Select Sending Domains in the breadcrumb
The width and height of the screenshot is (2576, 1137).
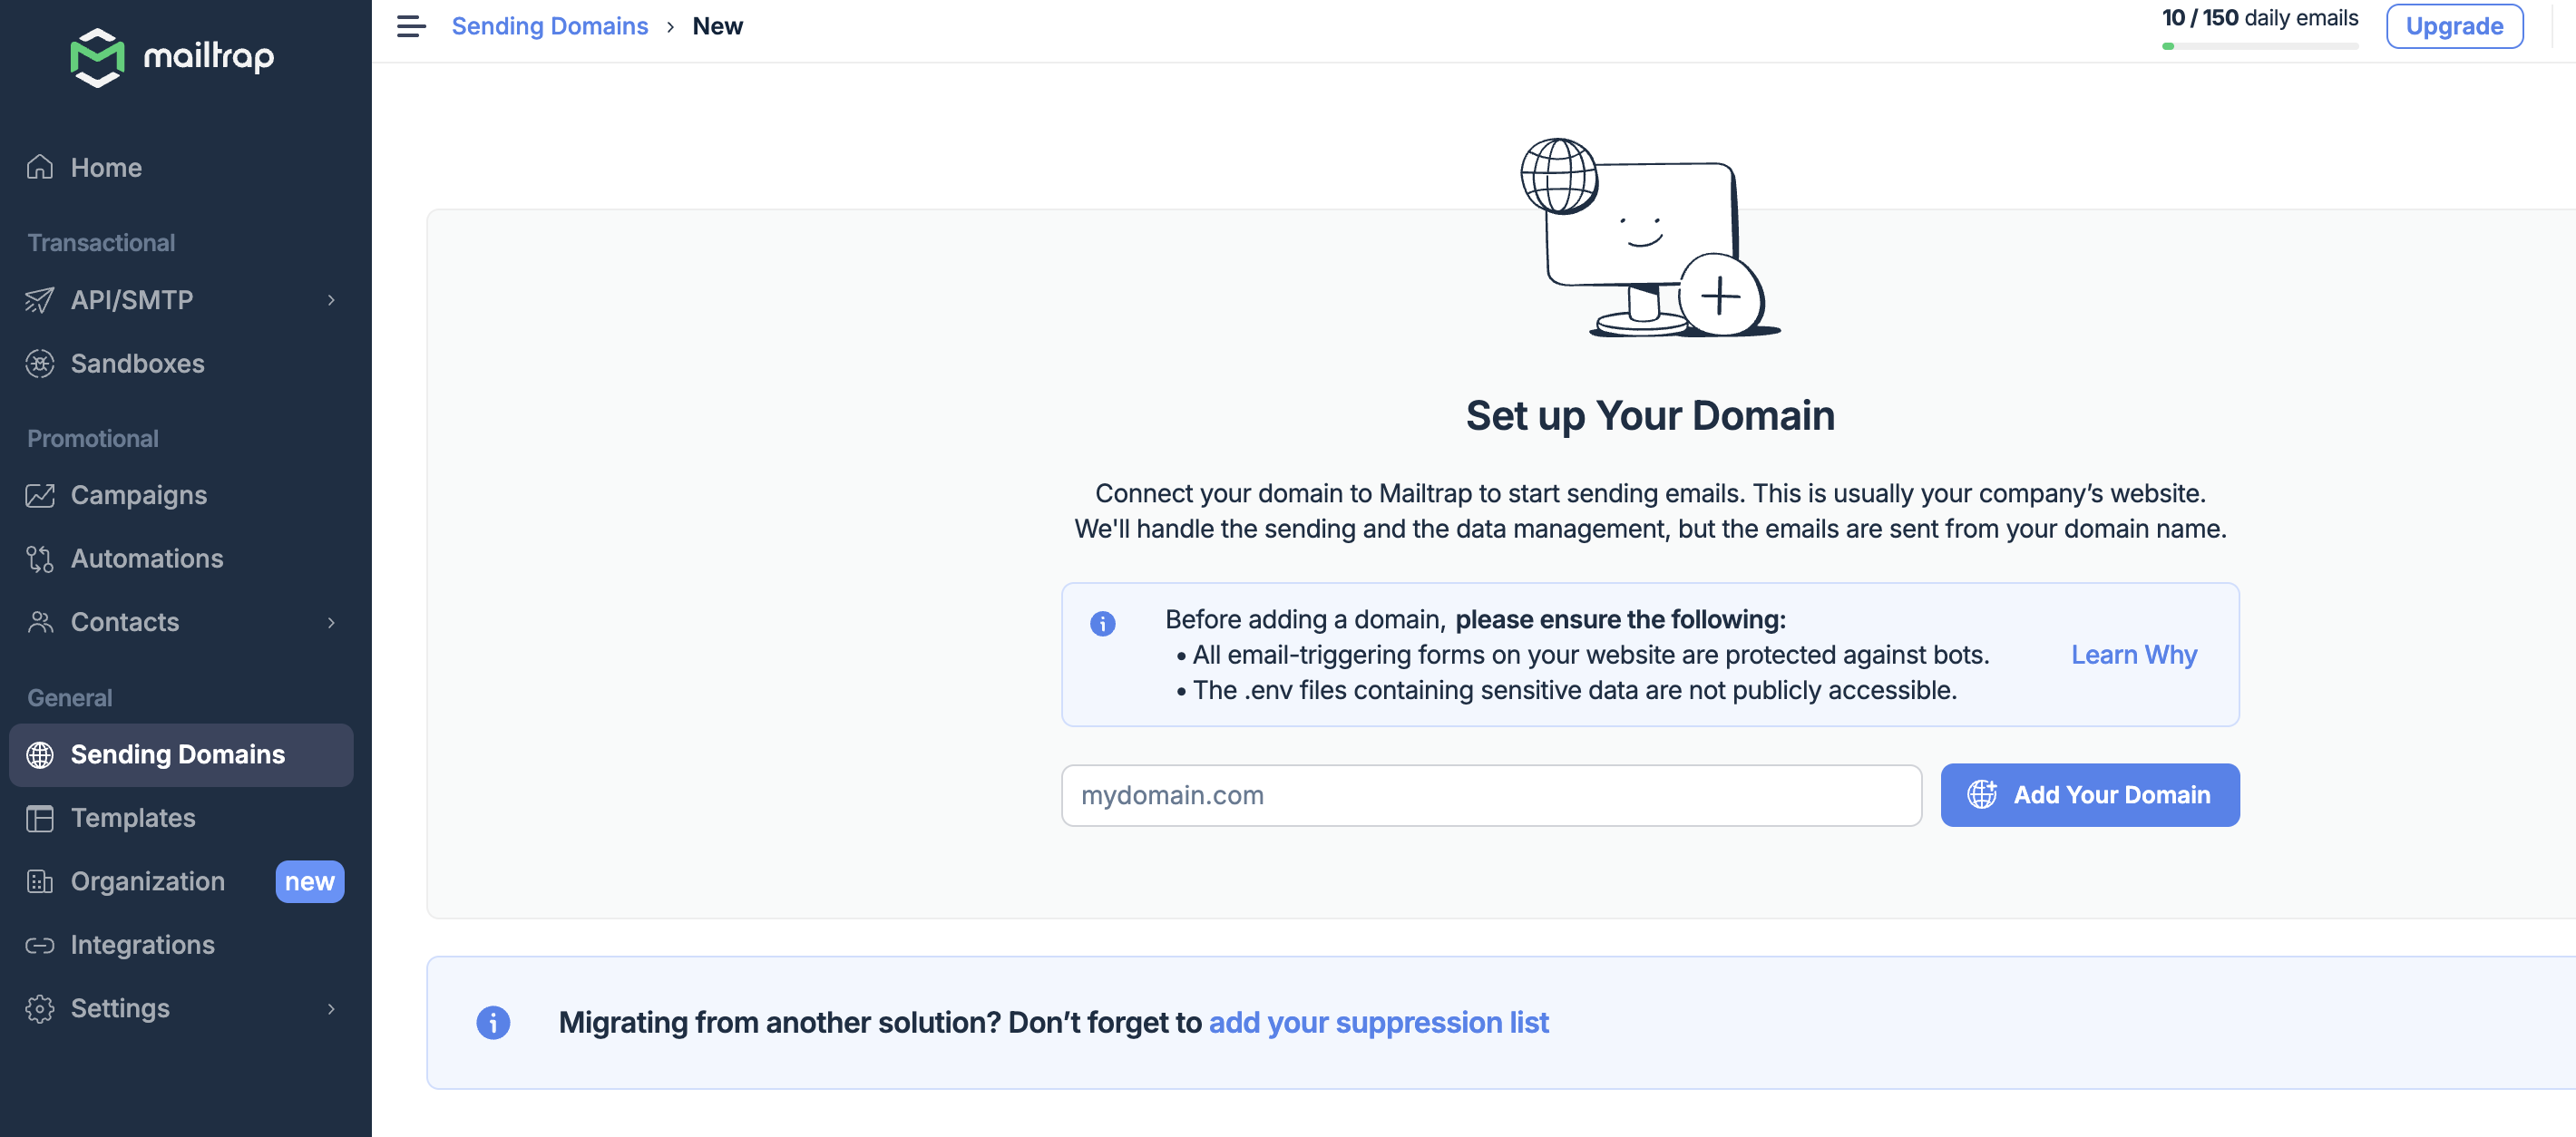(551, 26)
